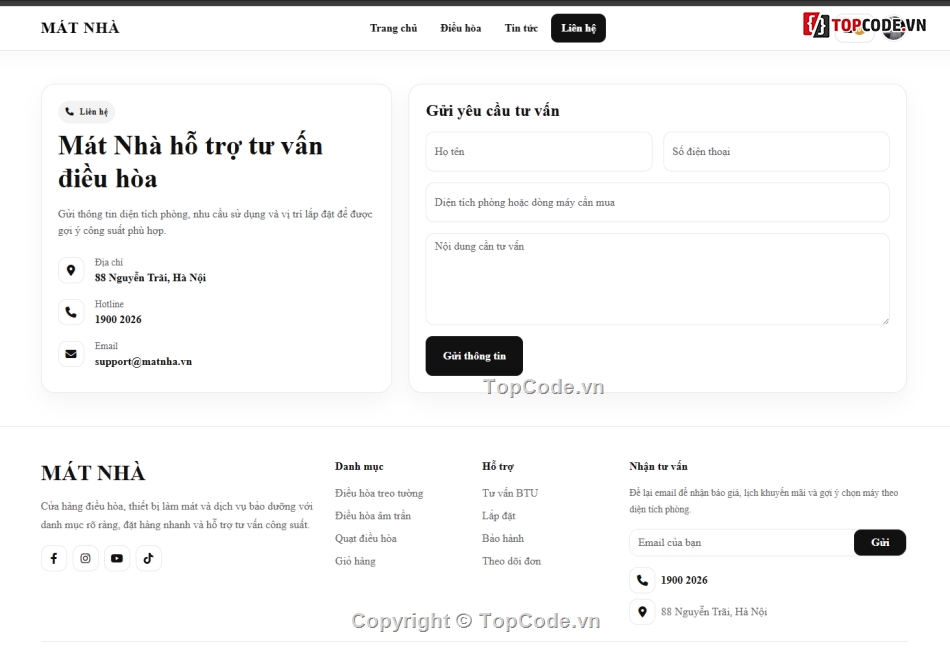950x653 pixels.
Task: Open the Điều hòa navigation item
Action: pos(461,28)
